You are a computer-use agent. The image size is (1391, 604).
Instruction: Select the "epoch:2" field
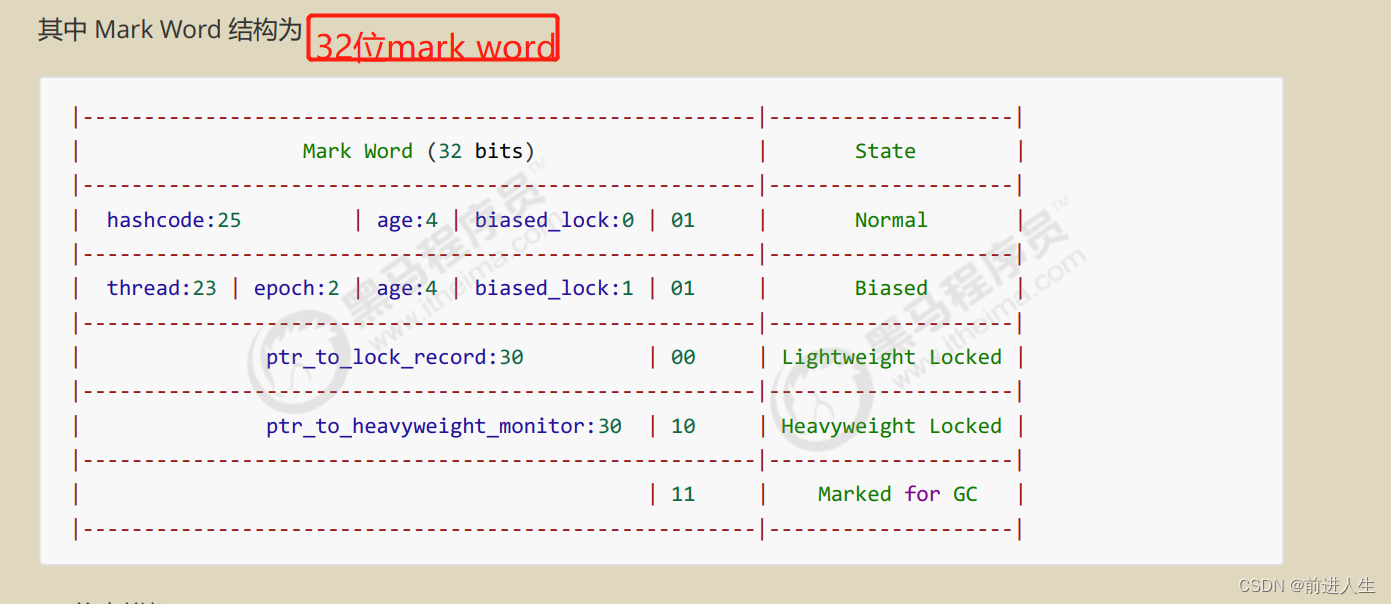pyautogui.click(x=297, y=289)
